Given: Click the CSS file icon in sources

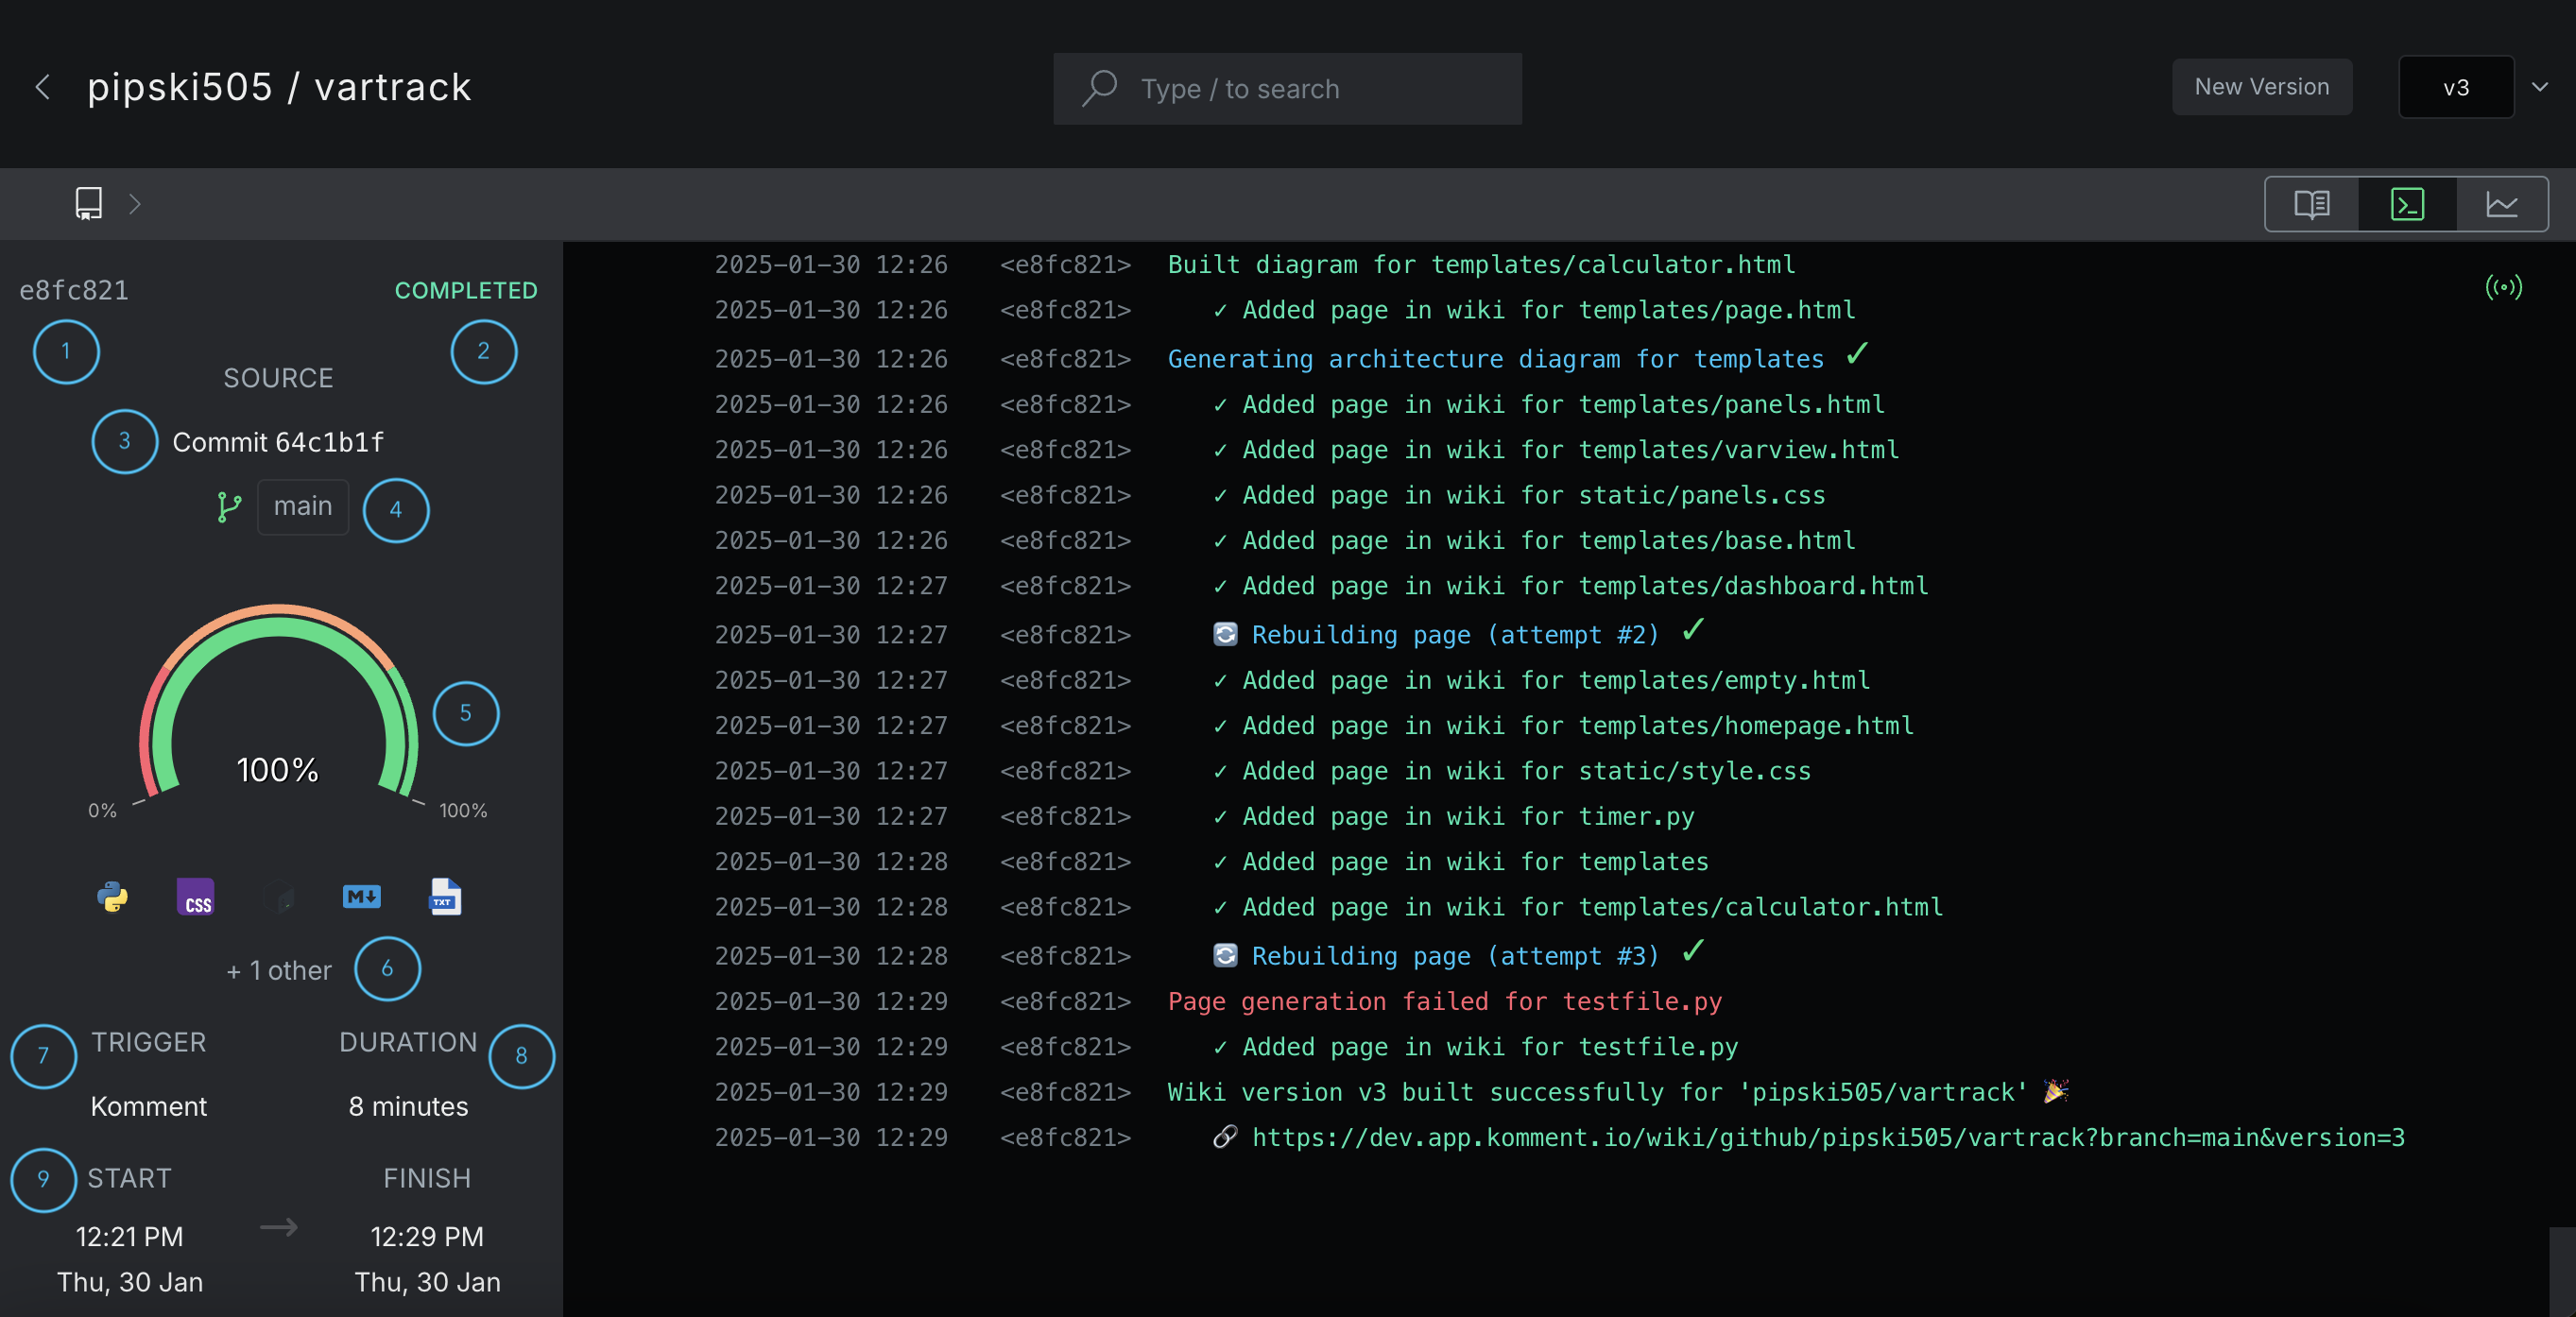Looking at the screenshot, I should 197,897.
